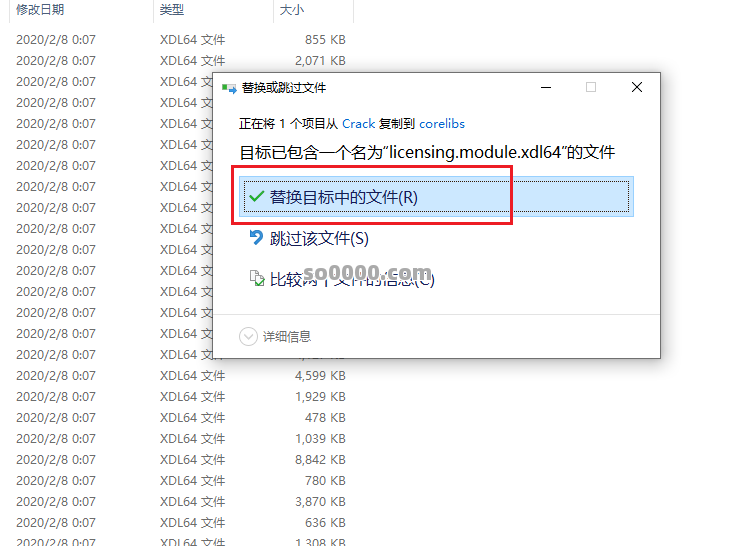Select the 8,842 KB XDL64 file
This screenshot has width=735, height=546.
[x=180, y=460]
